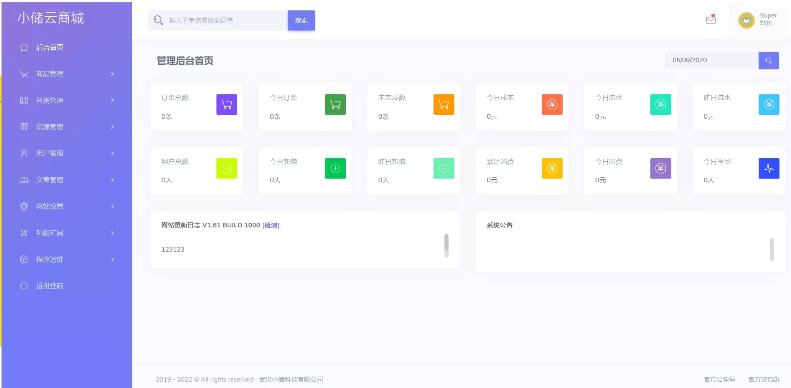Click the purple cart icon for total orders
Screen dimensions: 791x388
(227, 104)
